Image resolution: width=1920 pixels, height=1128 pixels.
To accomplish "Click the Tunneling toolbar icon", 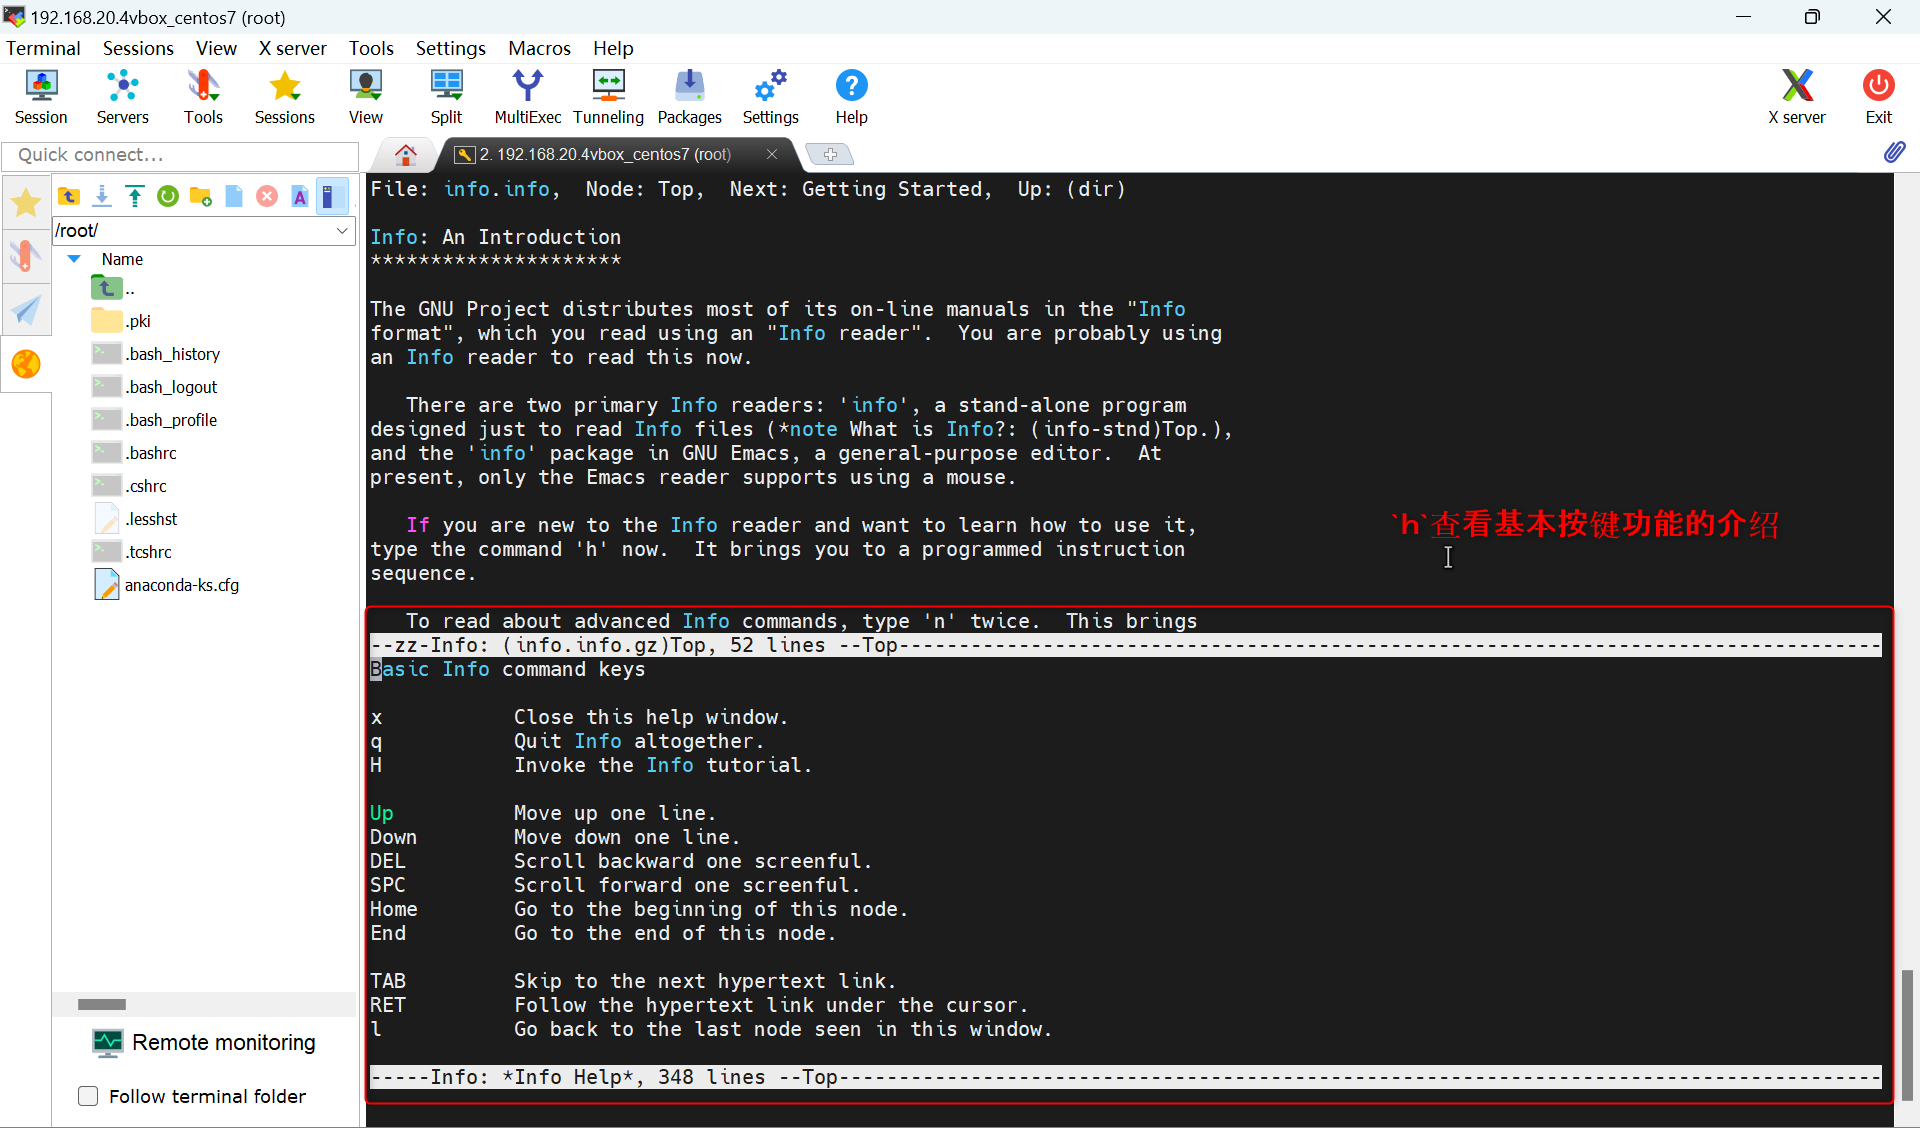I will click(x=608, y=96).
